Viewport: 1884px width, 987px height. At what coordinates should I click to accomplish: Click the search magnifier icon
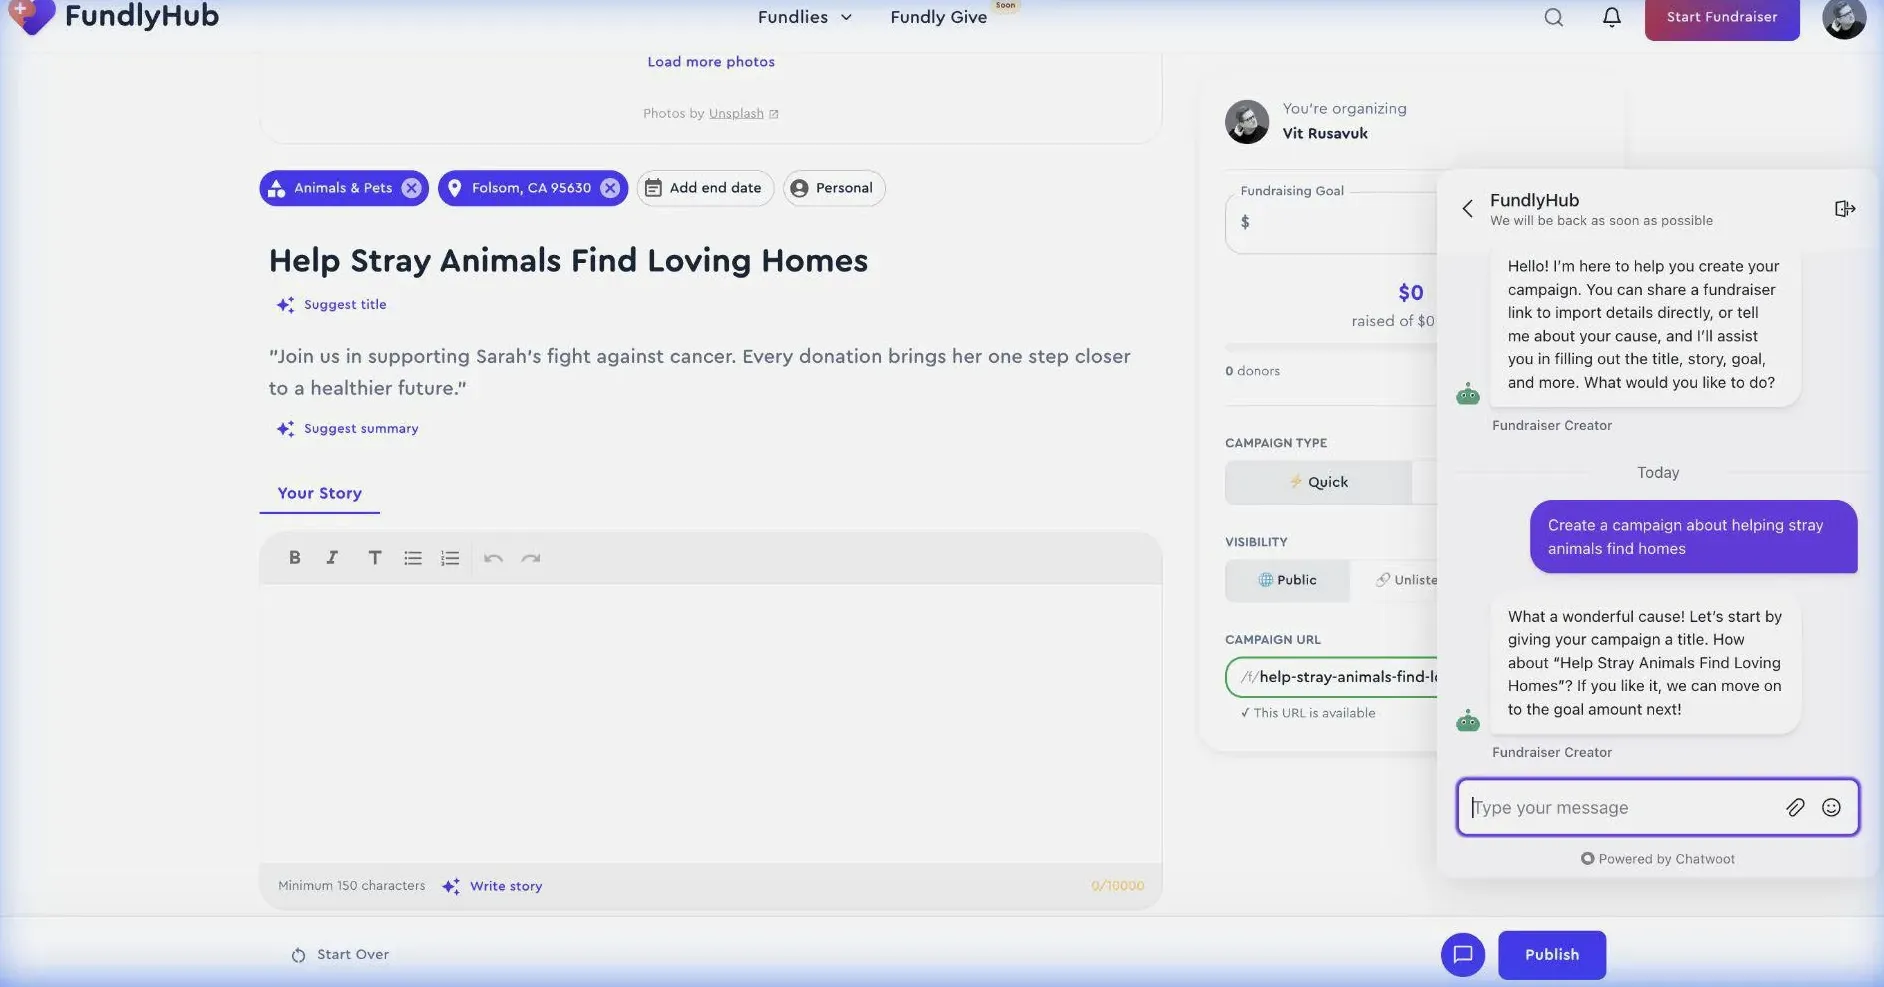click(1553, 17)
